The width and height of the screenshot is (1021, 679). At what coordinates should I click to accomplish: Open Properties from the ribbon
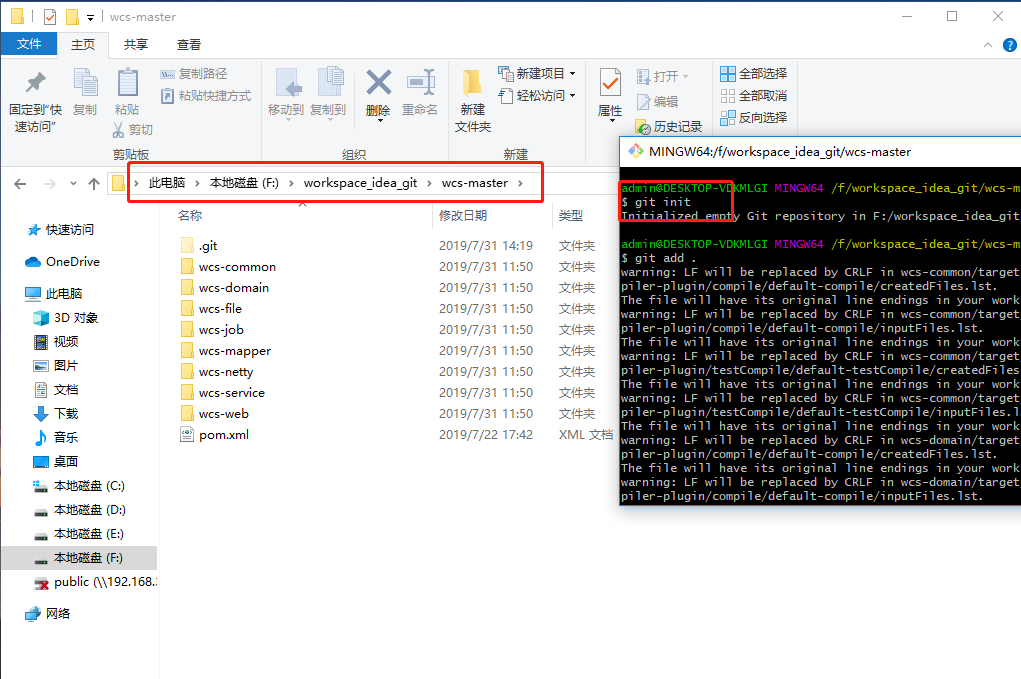pos(610,85)
